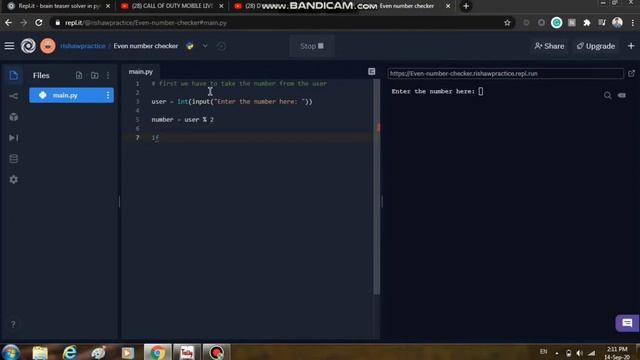The height and width of the screenshot is (360, 640).
Task: Open Bandicam recorder on taskbar
Action: 216,352
